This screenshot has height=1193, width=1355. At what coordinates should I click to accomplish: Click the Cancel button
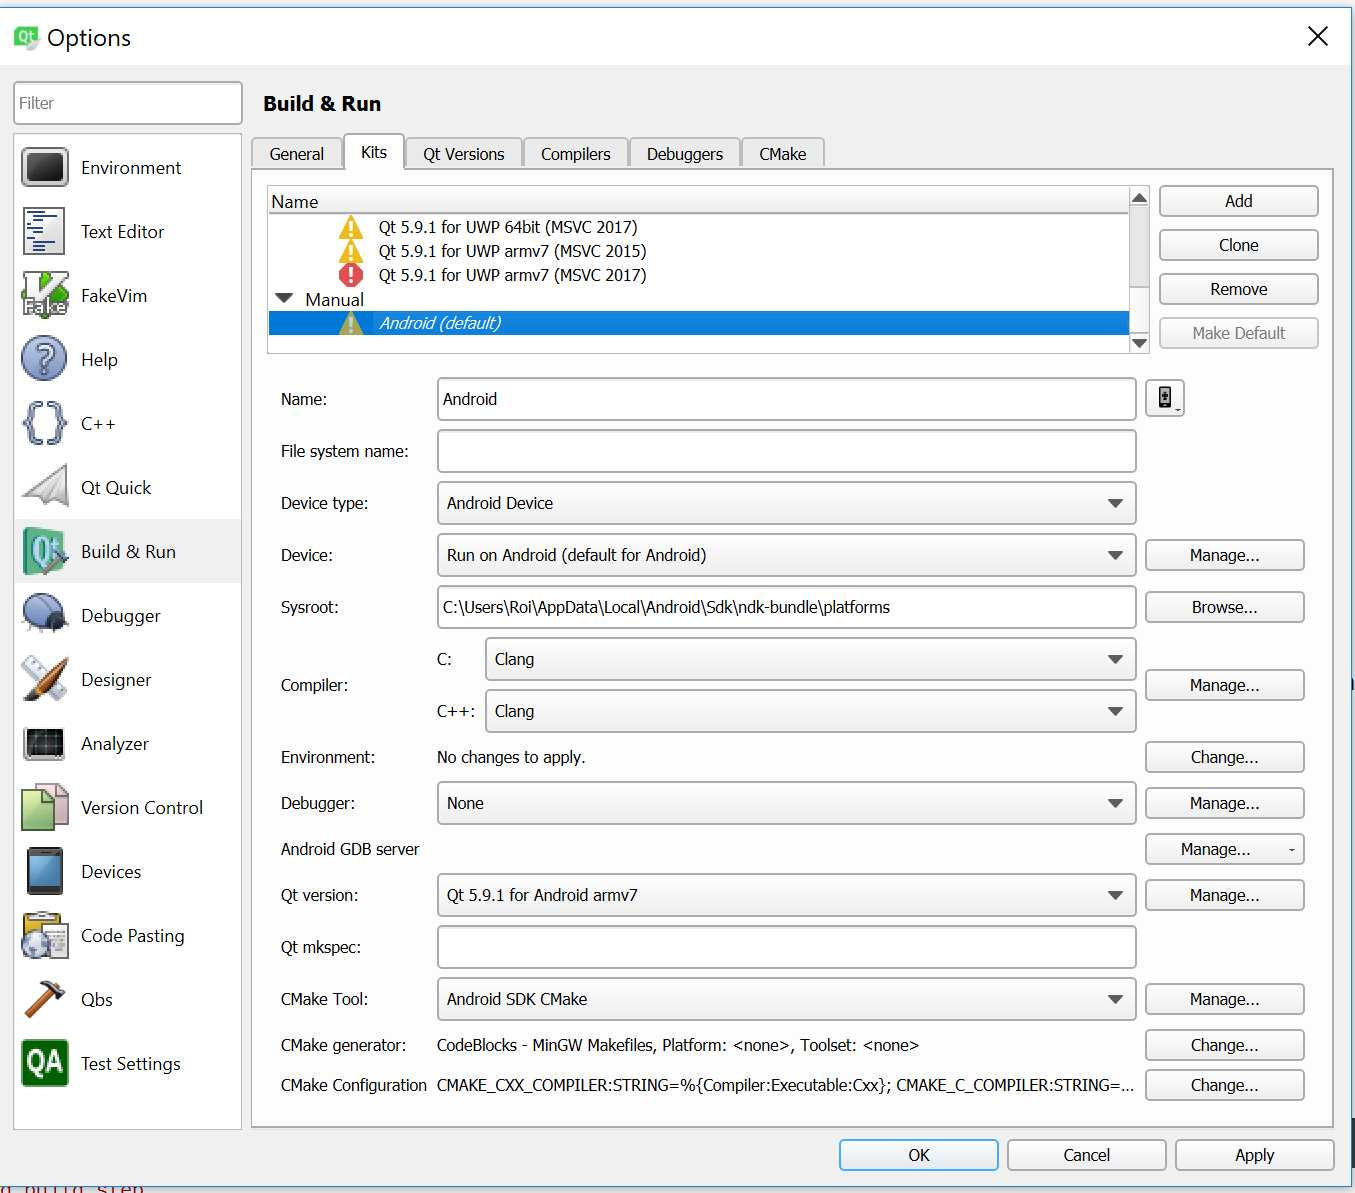(x=1086, y=1155)
